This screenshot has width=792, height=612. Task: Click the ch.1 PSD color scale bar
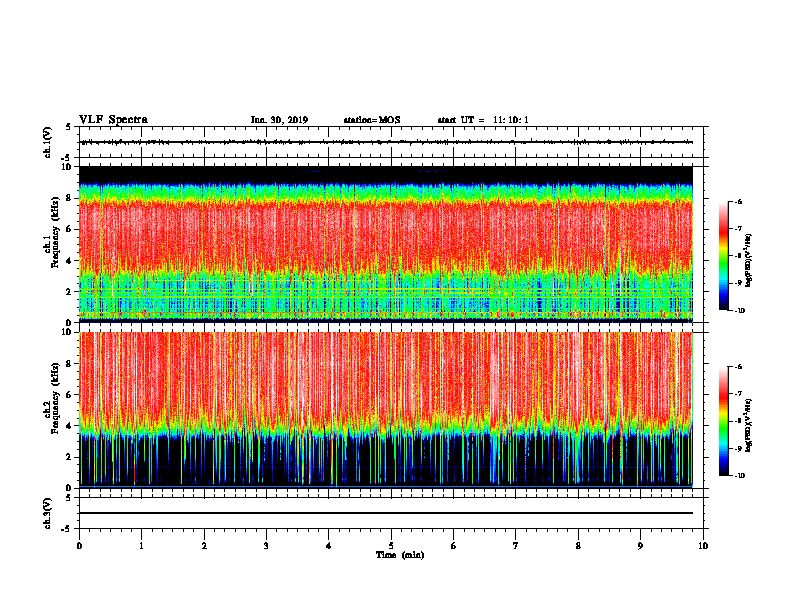[x=724, y=256]
